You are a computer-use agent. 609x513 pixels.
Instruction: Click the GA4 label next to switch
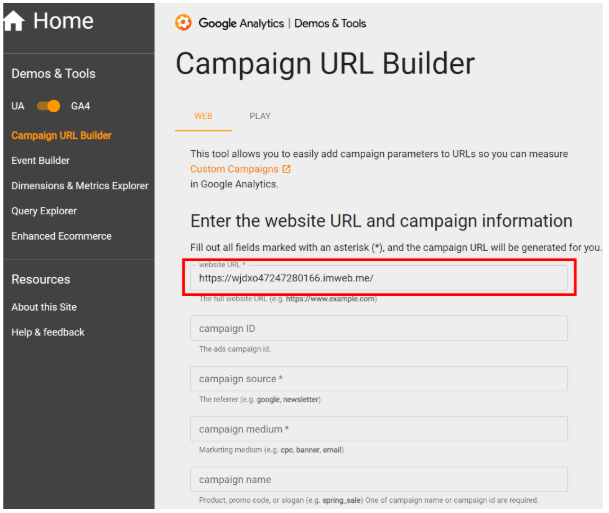tap(80, 106)
